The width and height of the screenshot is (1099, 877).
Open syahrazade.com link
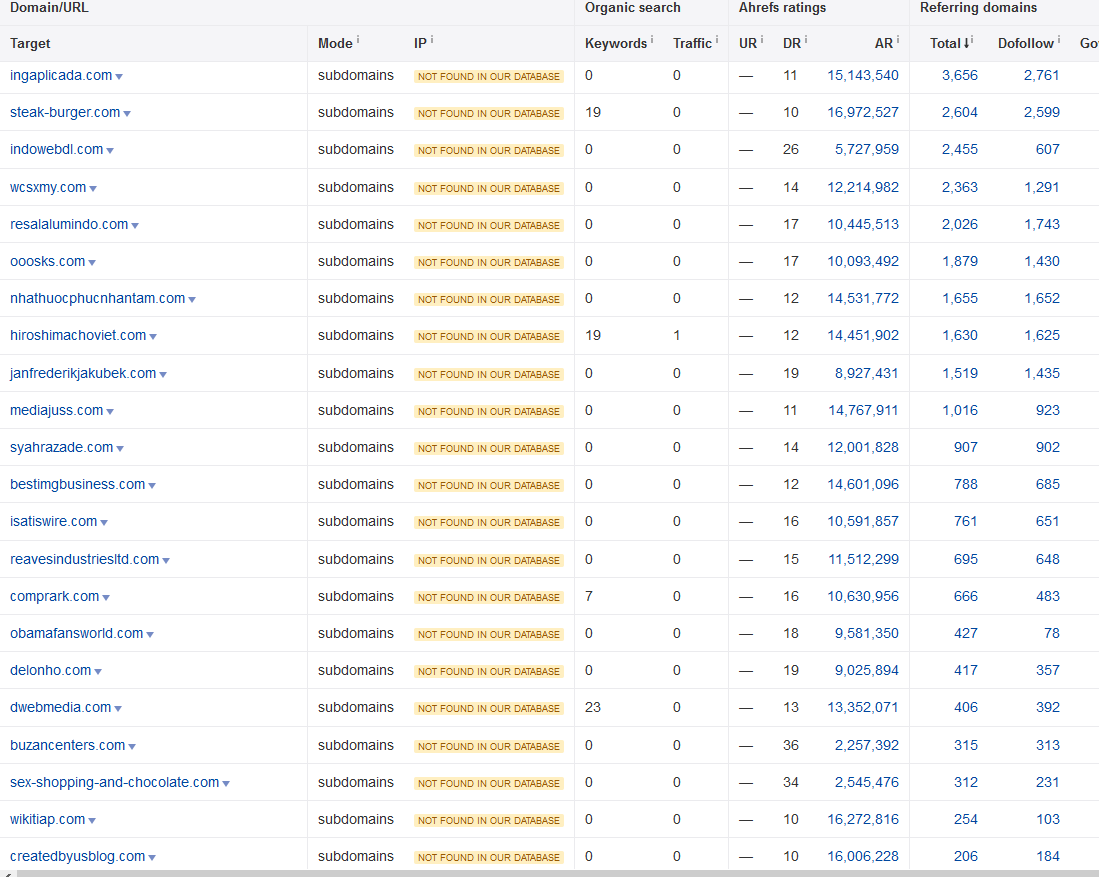pyautogui.click(x=61, y=447)
